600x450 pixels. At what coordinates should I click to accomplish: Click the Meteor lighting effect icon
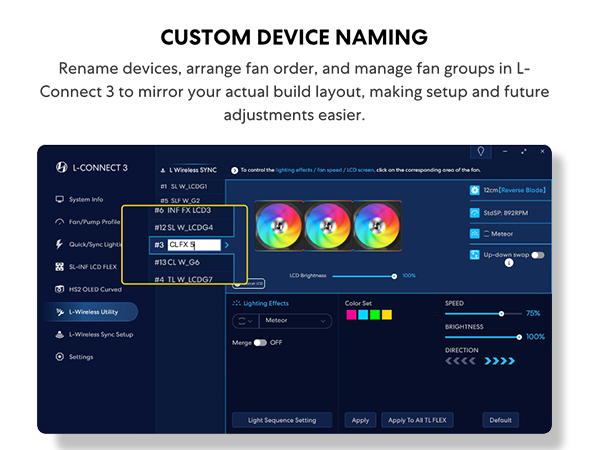(474, 233)
